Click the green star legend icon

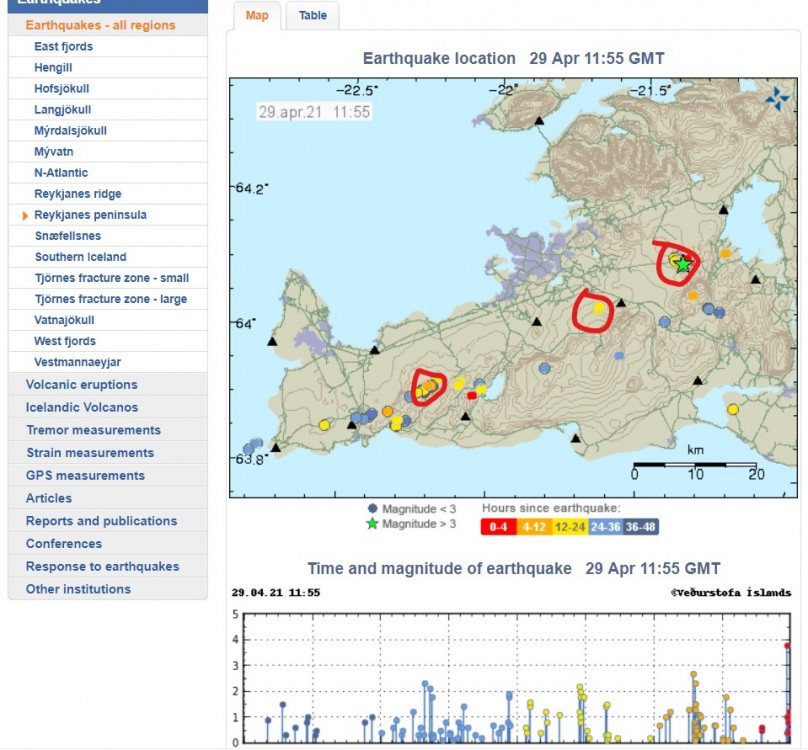[372, 523]
